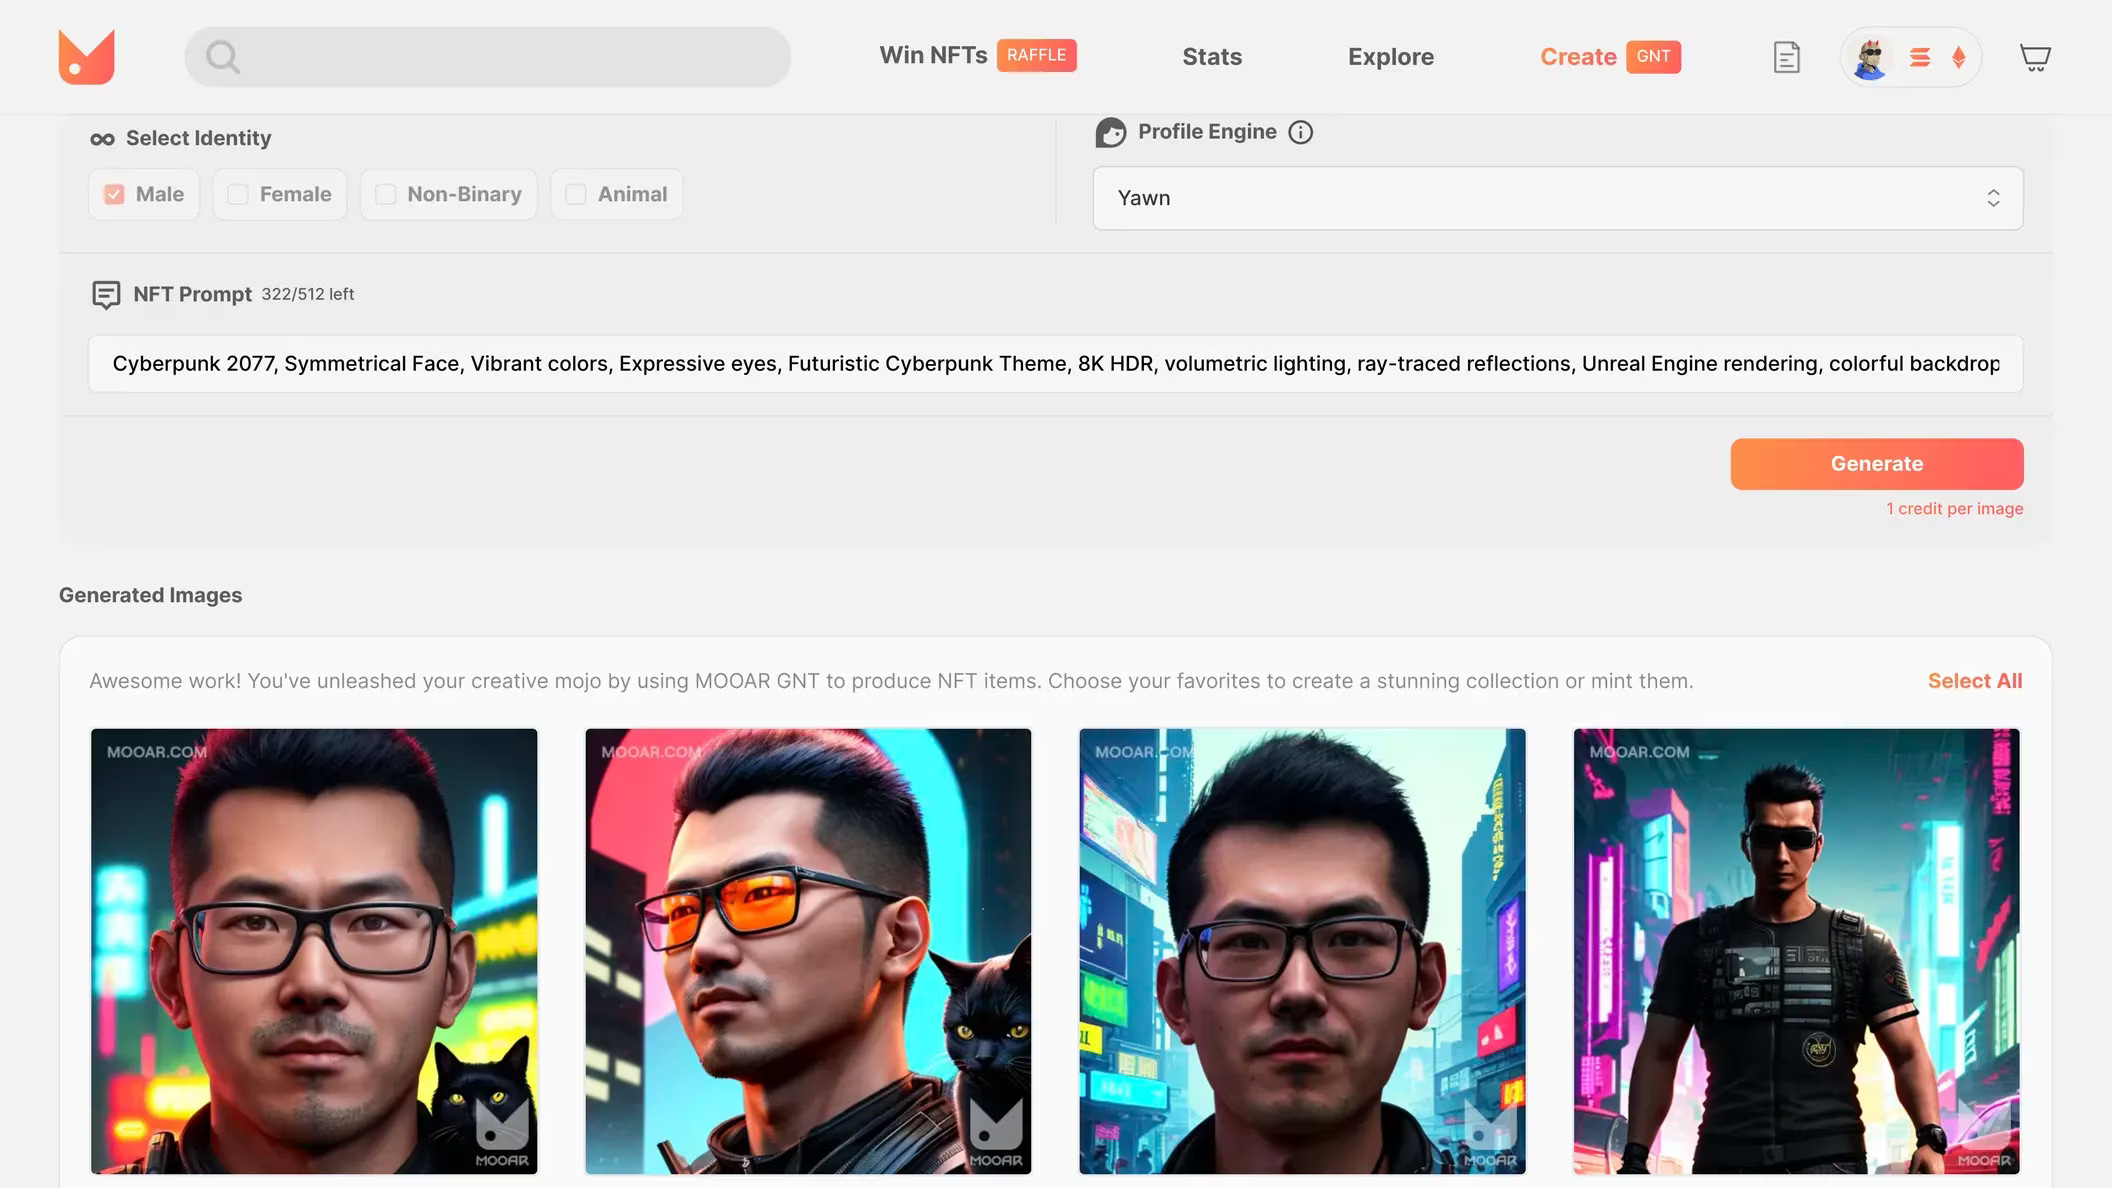Open the Win NFTs menu item
Viewport: 2112px width, 1188px height.
[x=933, y=55]
